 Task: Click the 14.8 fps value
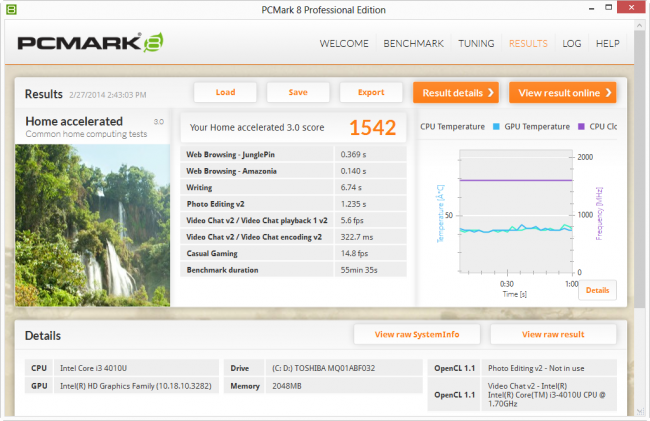click(x=354, y=253)
